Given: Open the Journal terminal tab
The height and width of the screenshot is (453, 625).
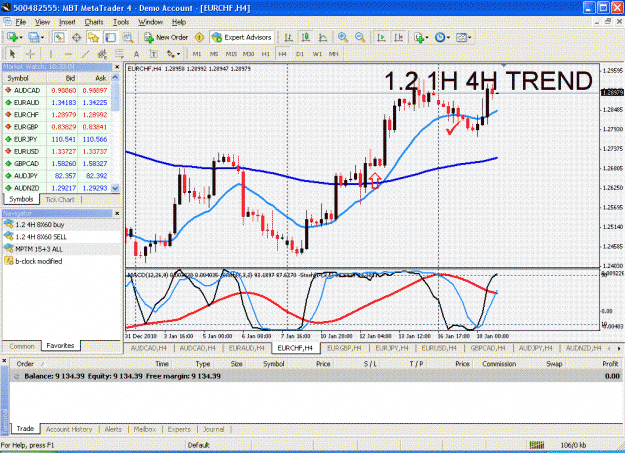Looking at the screenshot, I should tap(214, 429).
